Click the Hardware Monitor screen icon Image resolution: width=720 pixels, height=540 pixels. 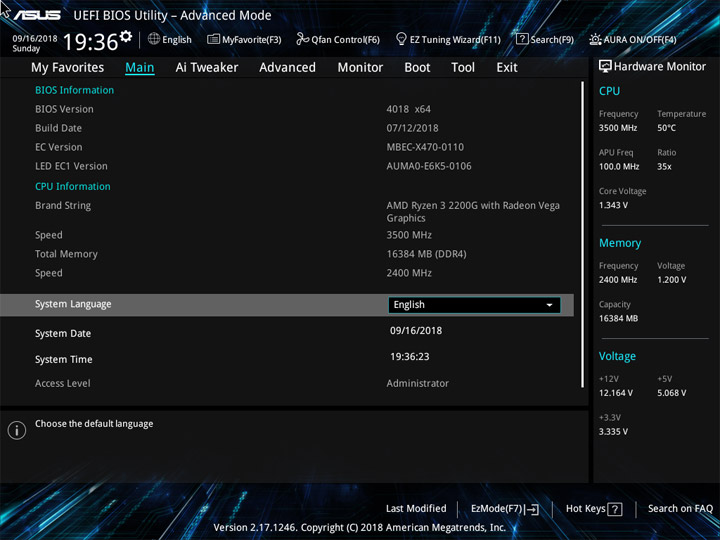click(x=605, y=66)
